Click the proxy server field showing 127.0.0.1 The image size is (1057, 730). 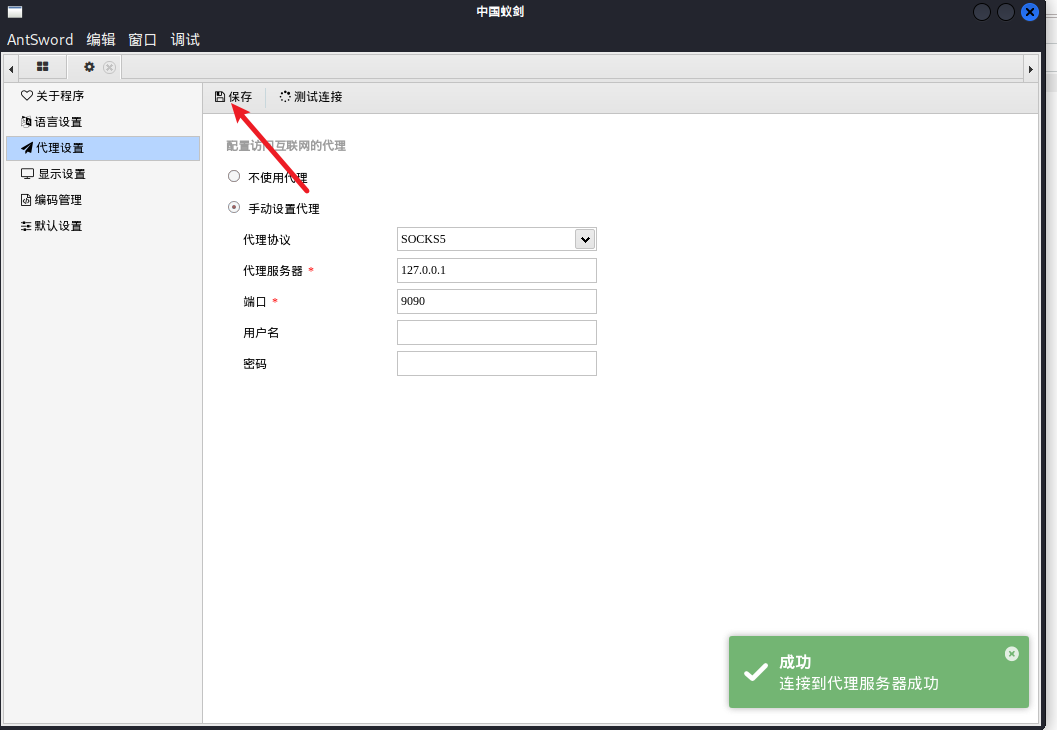pos(496,270)
